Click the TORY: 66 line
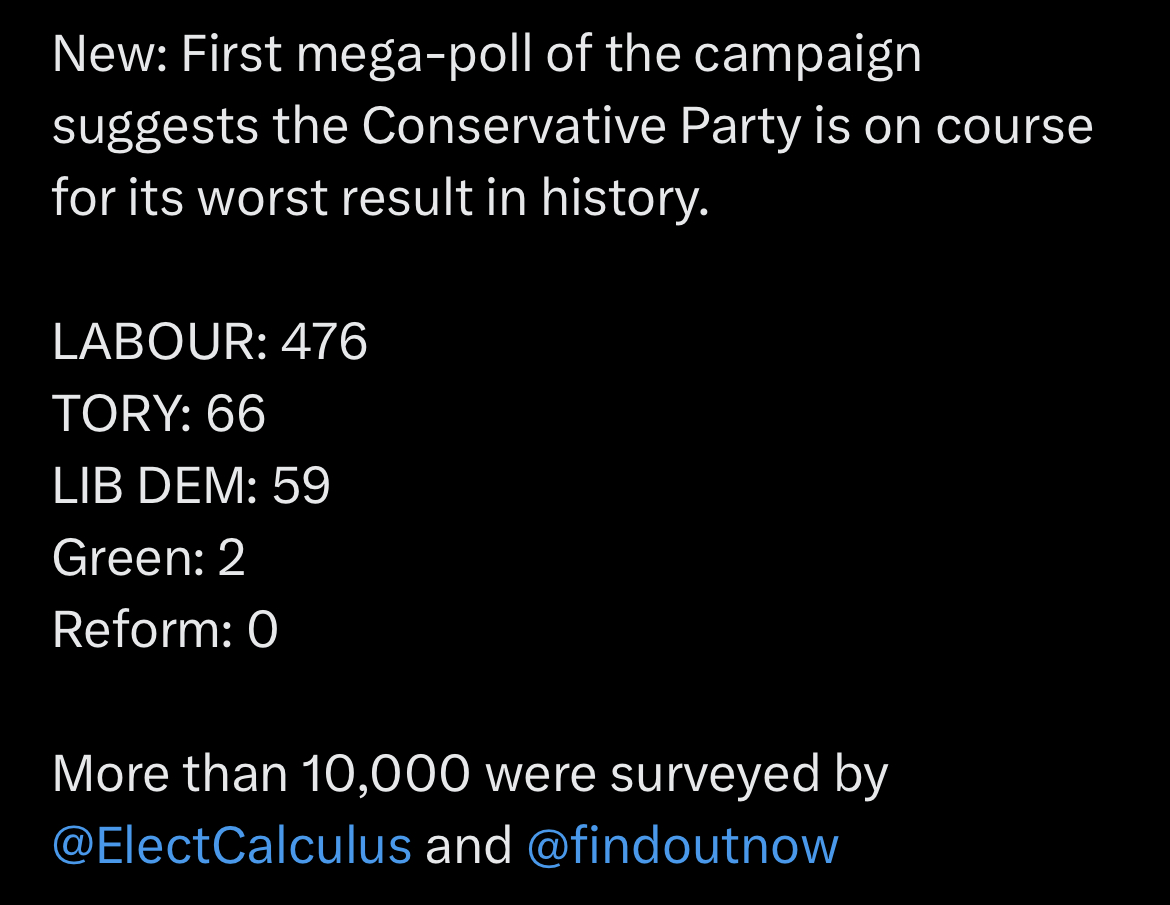The height and width of the screenshot is (905, 1170). click(159, 413)
